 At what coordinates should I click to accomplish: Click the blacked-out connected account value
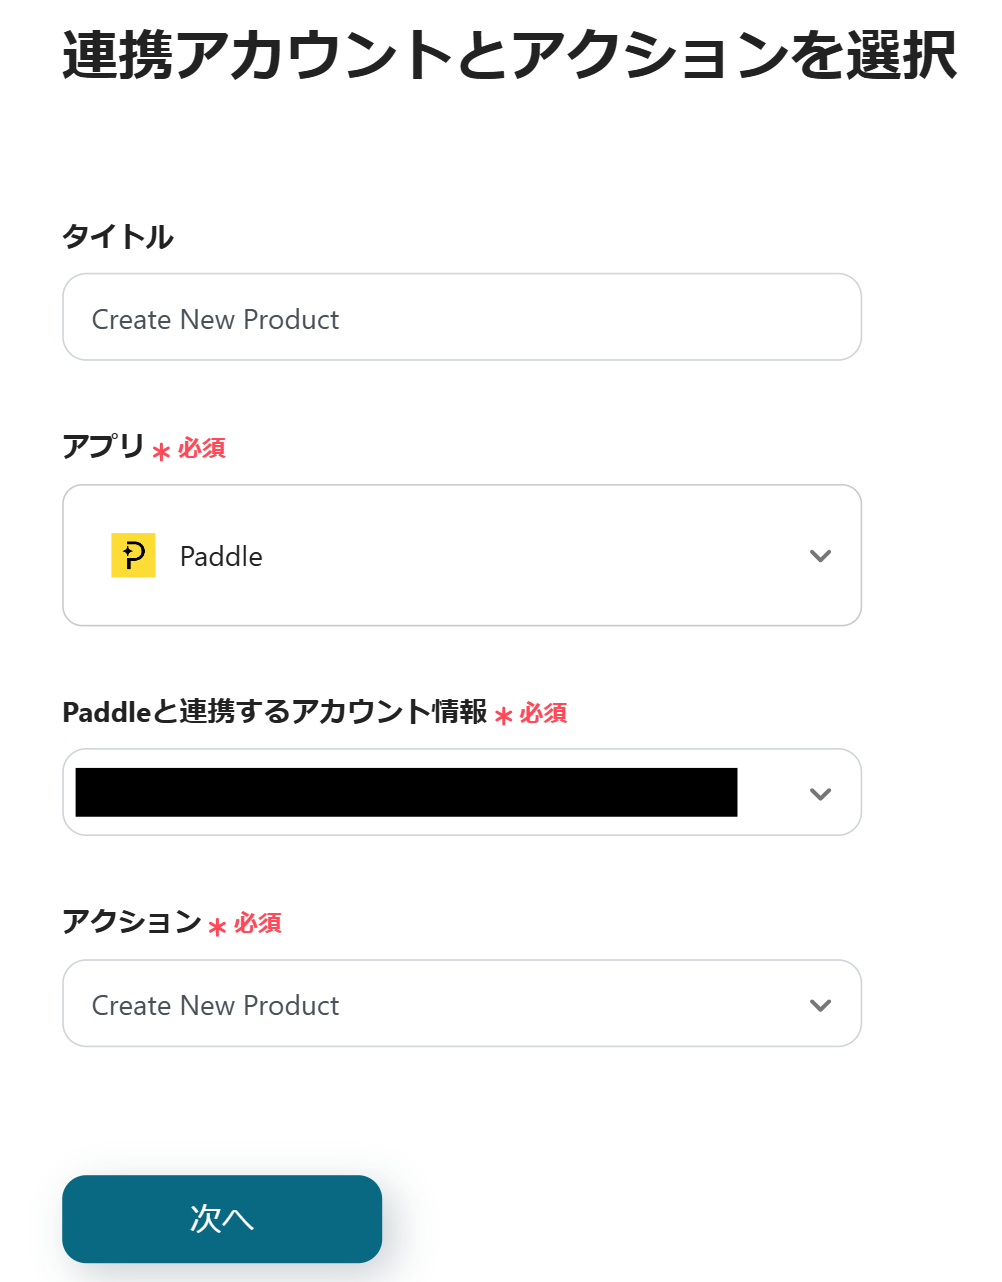pos(406,792)
